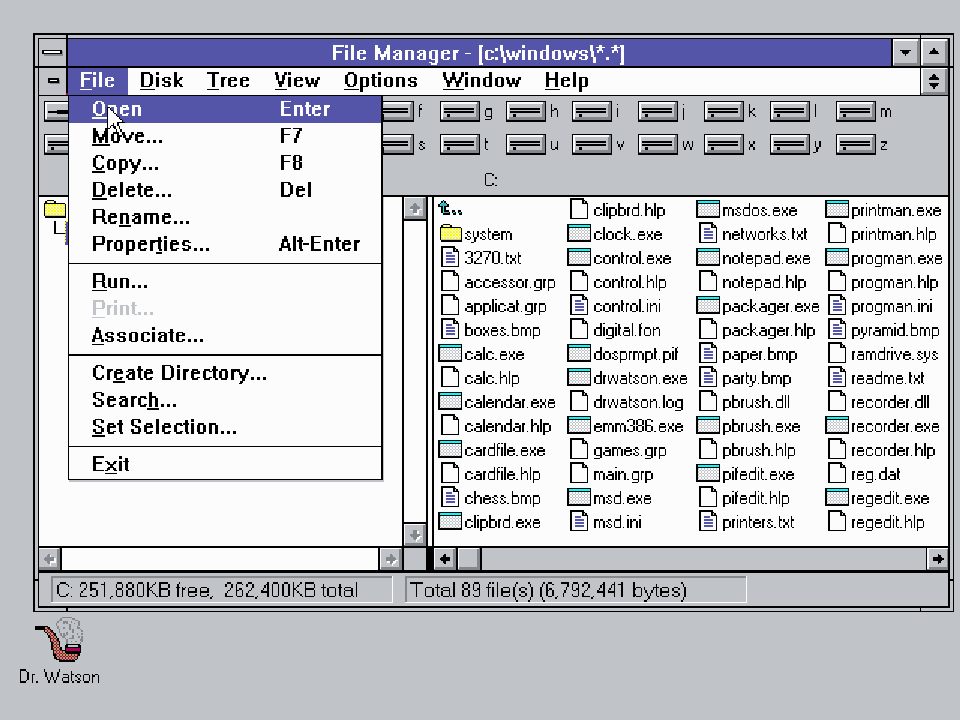The height and width of the screenshot is (720, 960).
Task: Choose Move... from File menu
Action: (x=225, y=136)
